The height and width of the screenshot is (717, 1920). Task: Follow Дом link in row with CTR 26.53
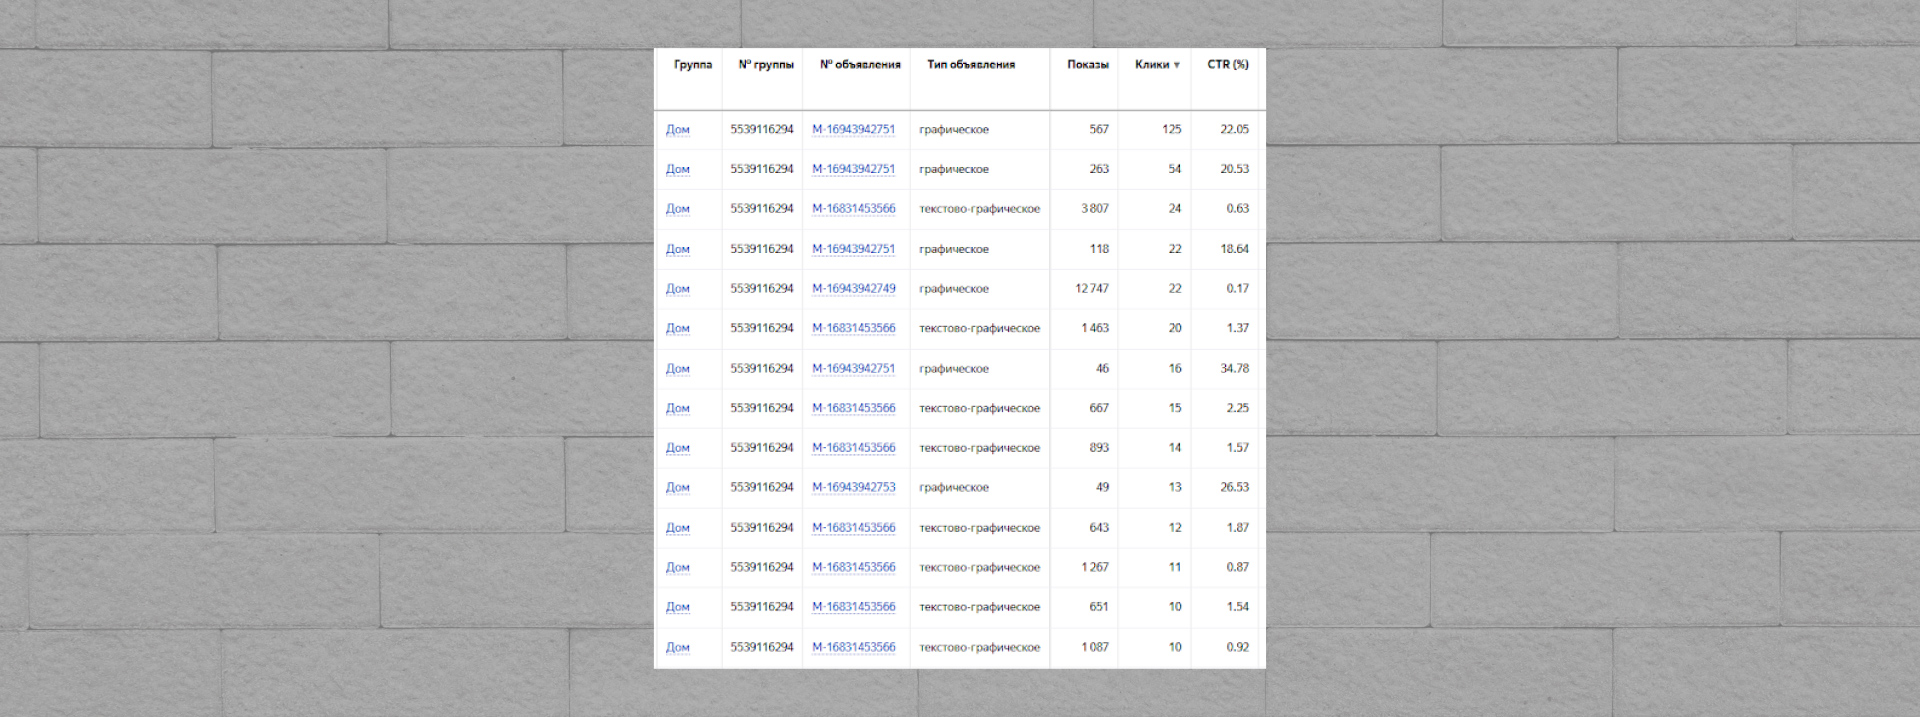pos(677,488)
